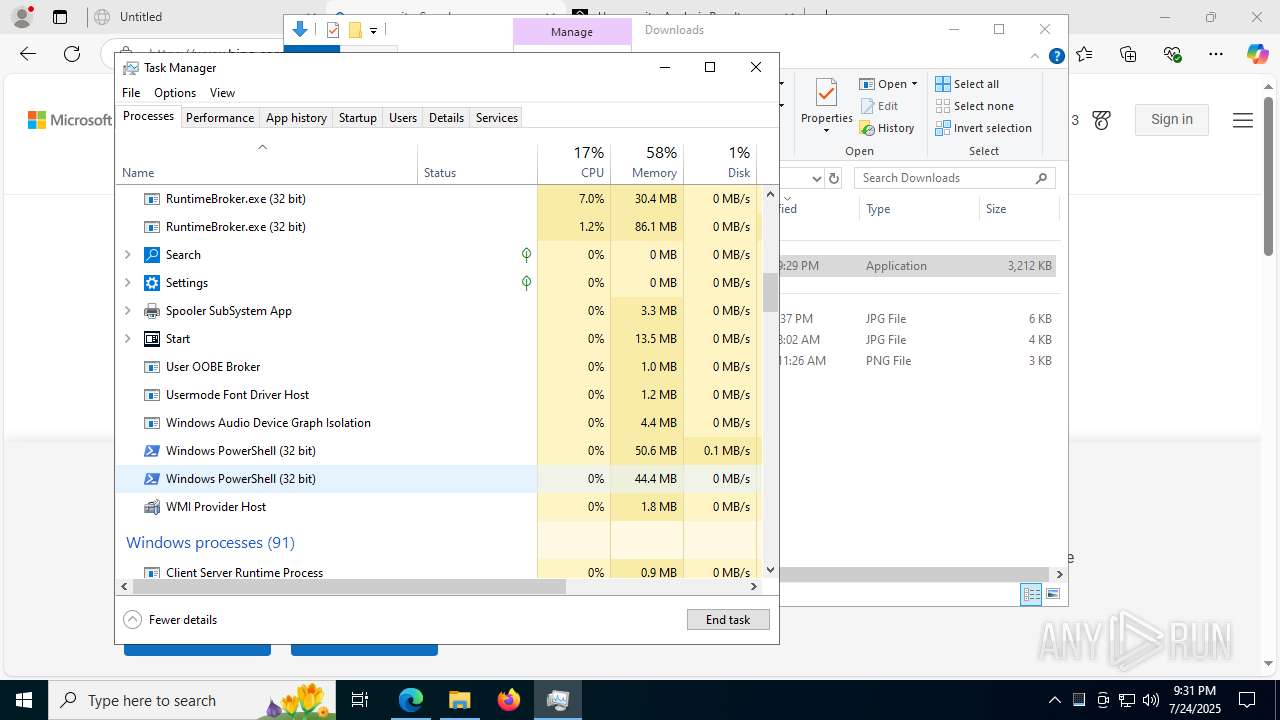Open File Explorer from the taskbar

coord(460,700)
